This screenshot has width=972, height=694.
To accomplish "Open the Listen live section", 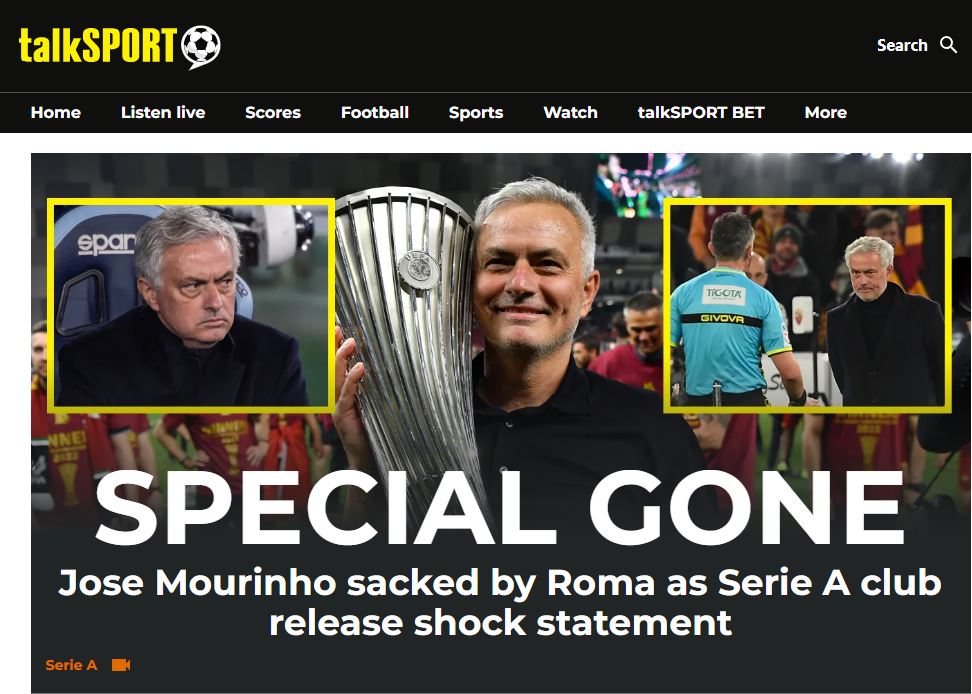I will point(163,112).
